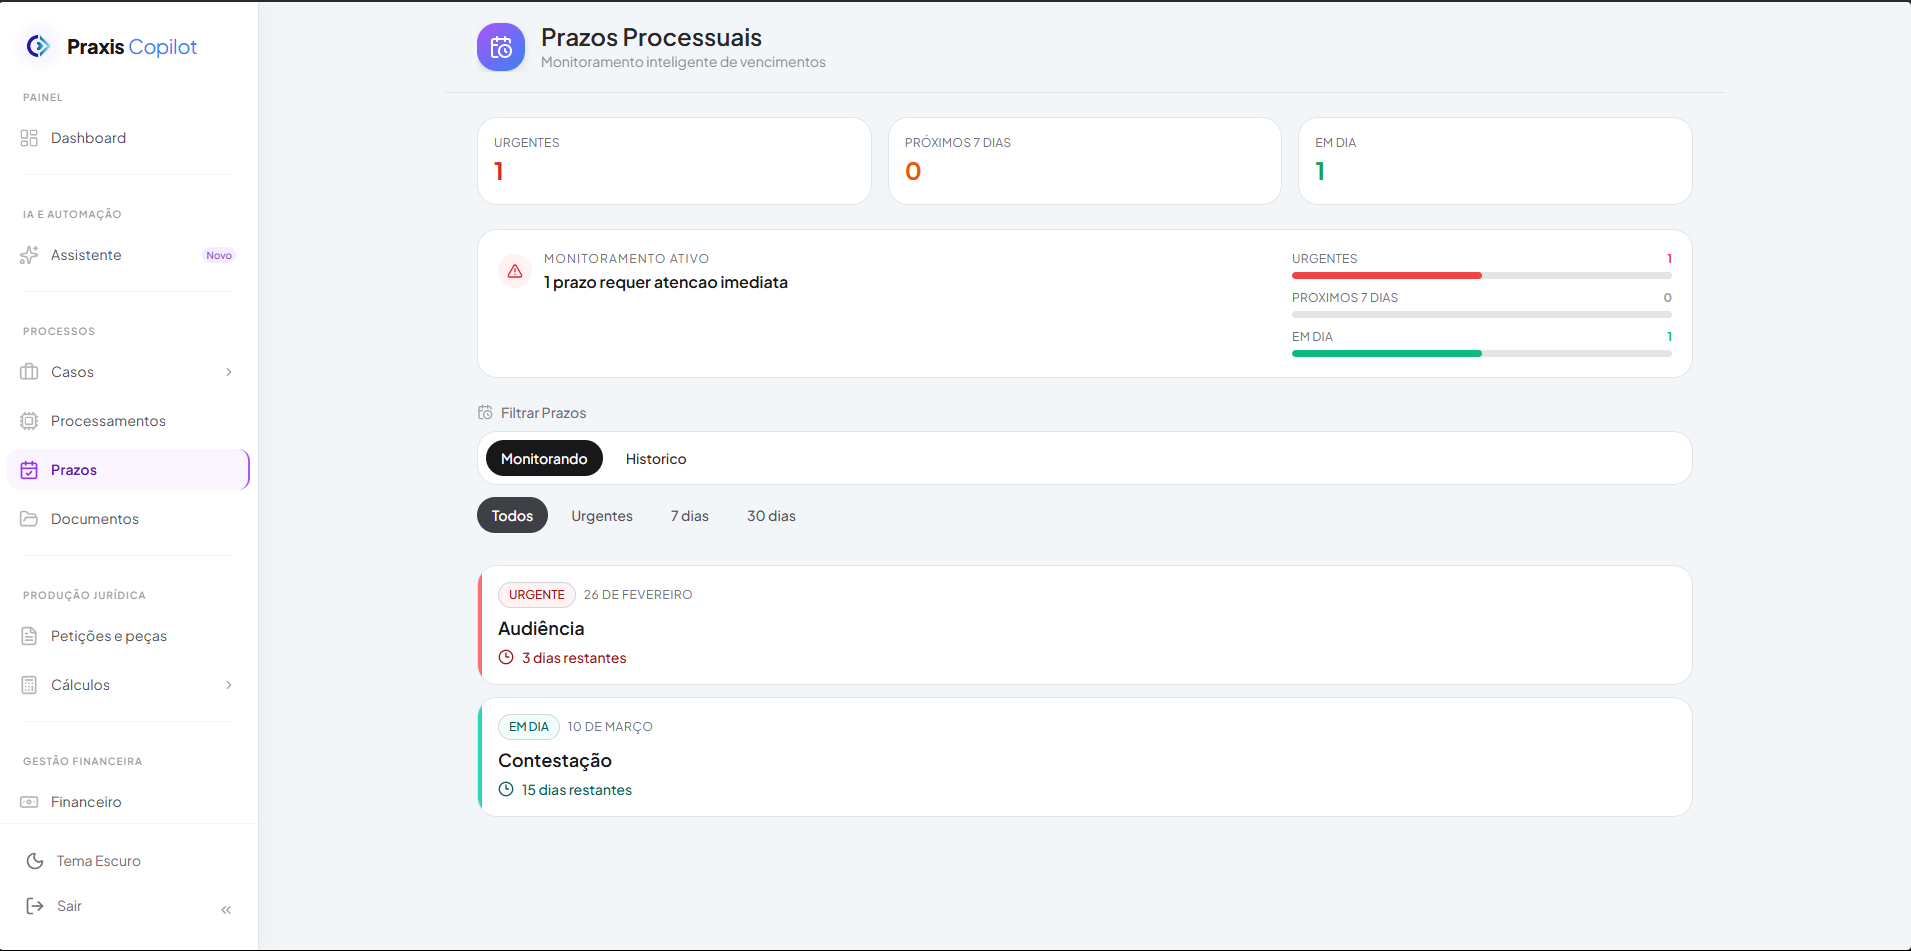
Task: Open Petições e peças document icon
Action: [x=29, y=636]
